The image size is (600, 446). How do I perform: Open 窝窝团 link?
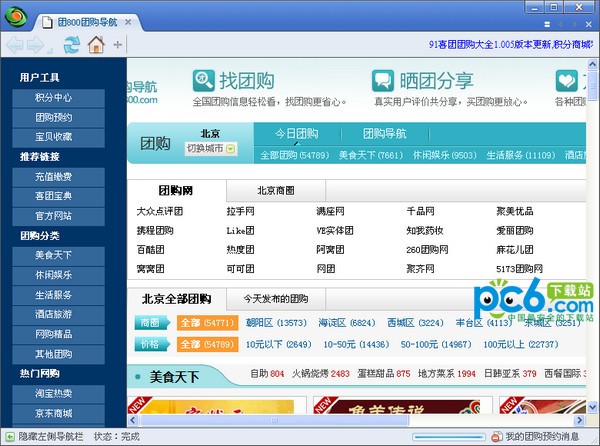click(150, 269)
